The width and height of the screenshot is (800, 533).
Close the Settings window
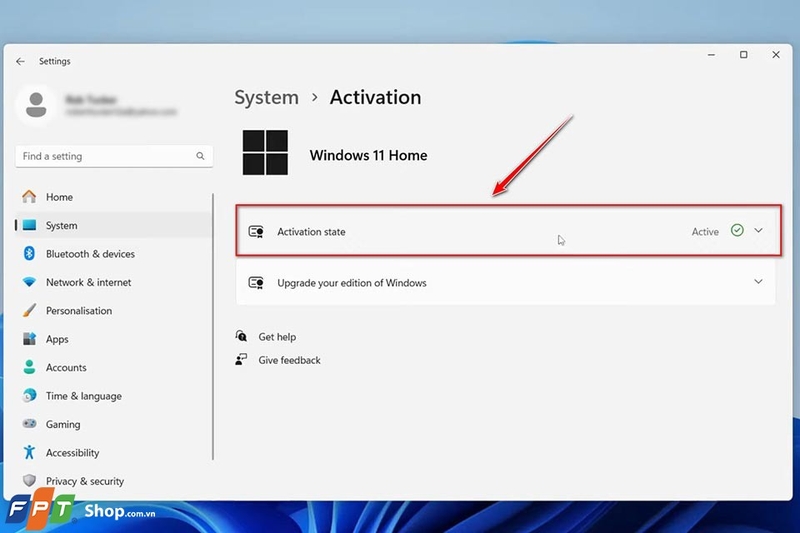776,55
